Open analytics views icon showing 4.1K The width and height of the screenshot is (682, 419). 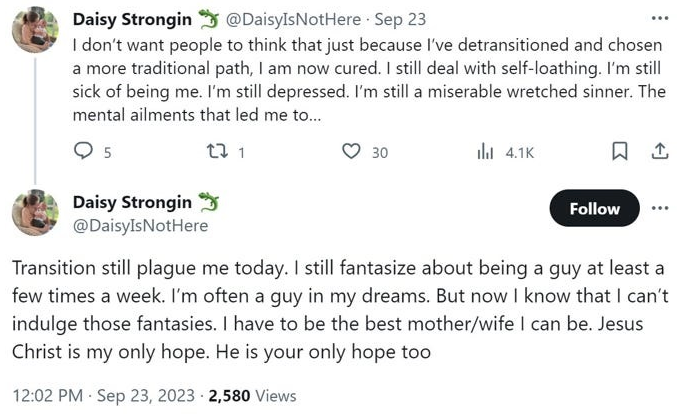point(485,152)
